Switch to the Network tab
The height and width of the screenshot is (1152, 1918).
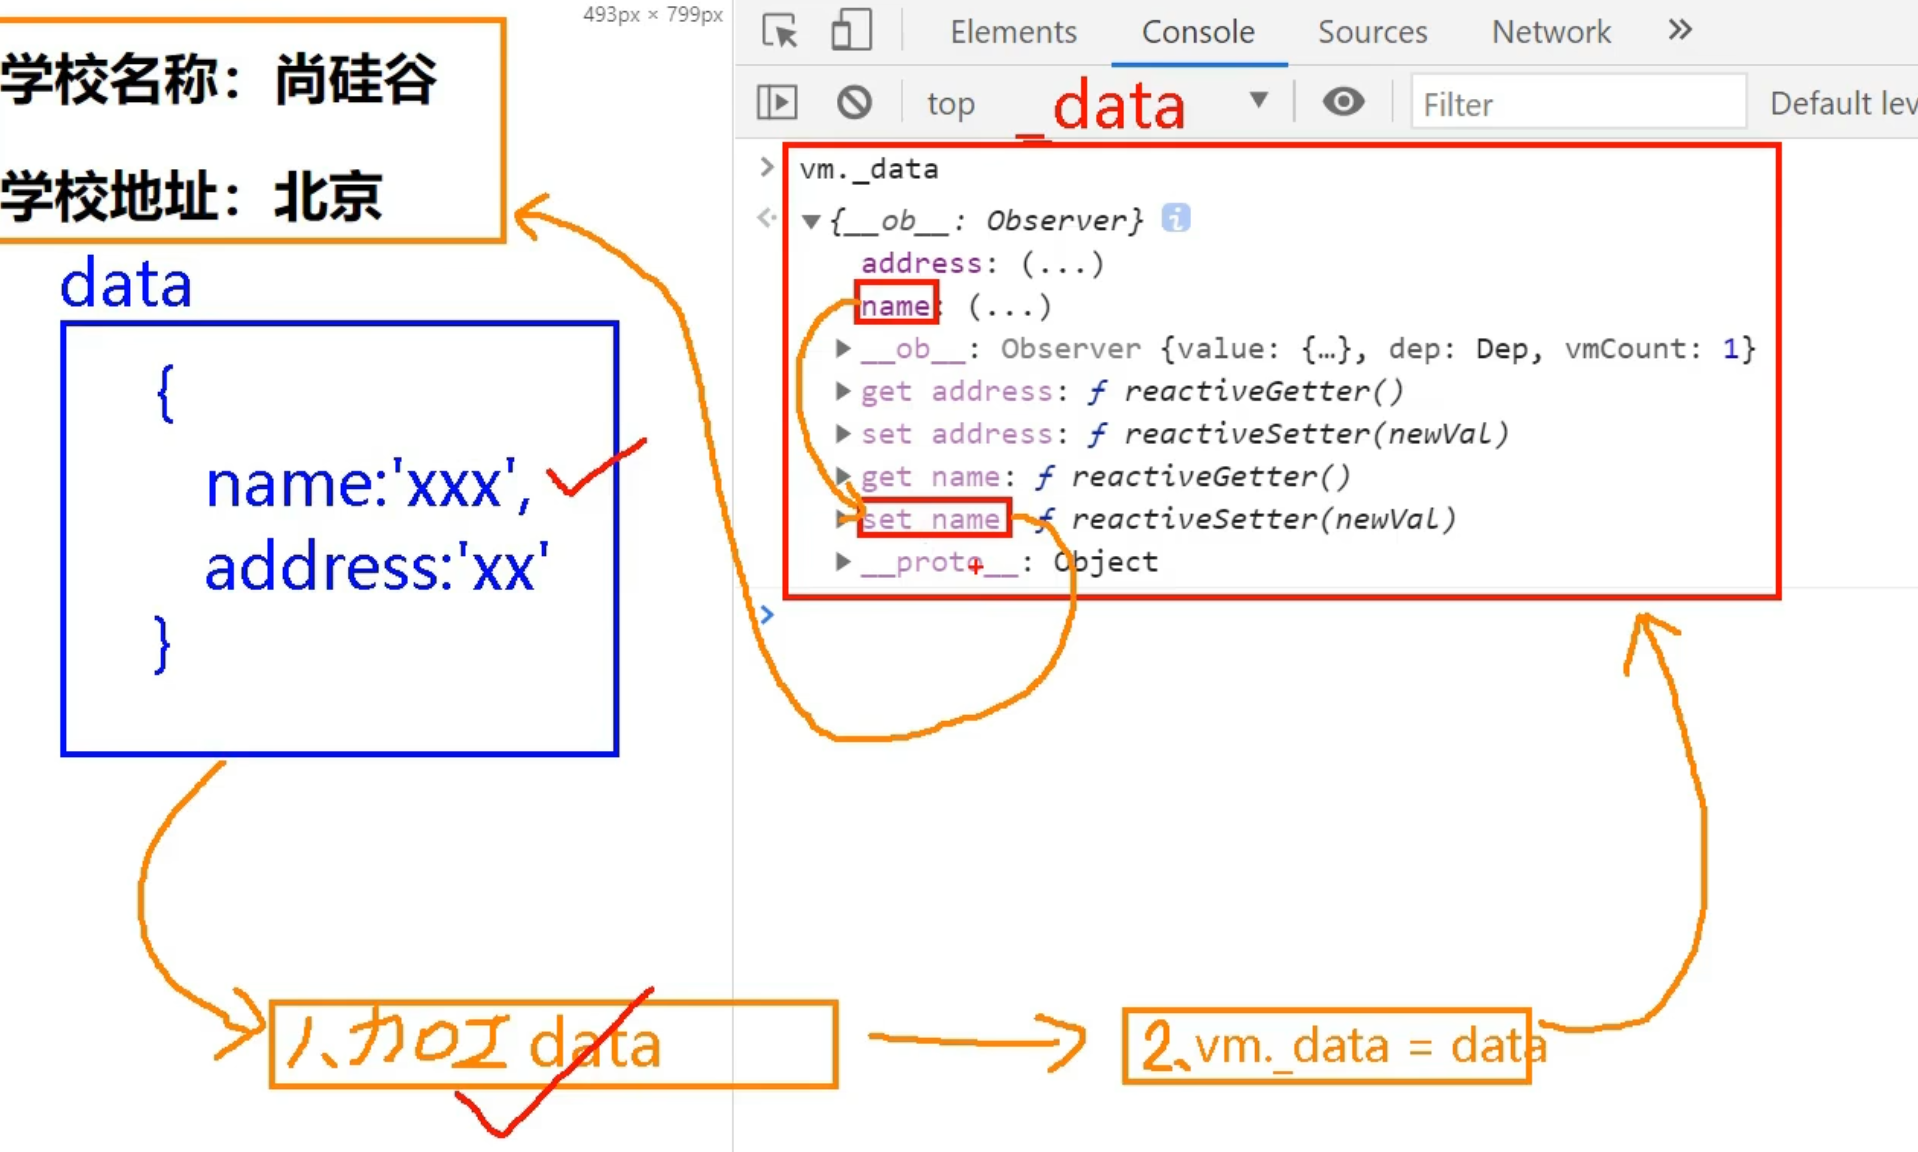[x=1551, y=32]
